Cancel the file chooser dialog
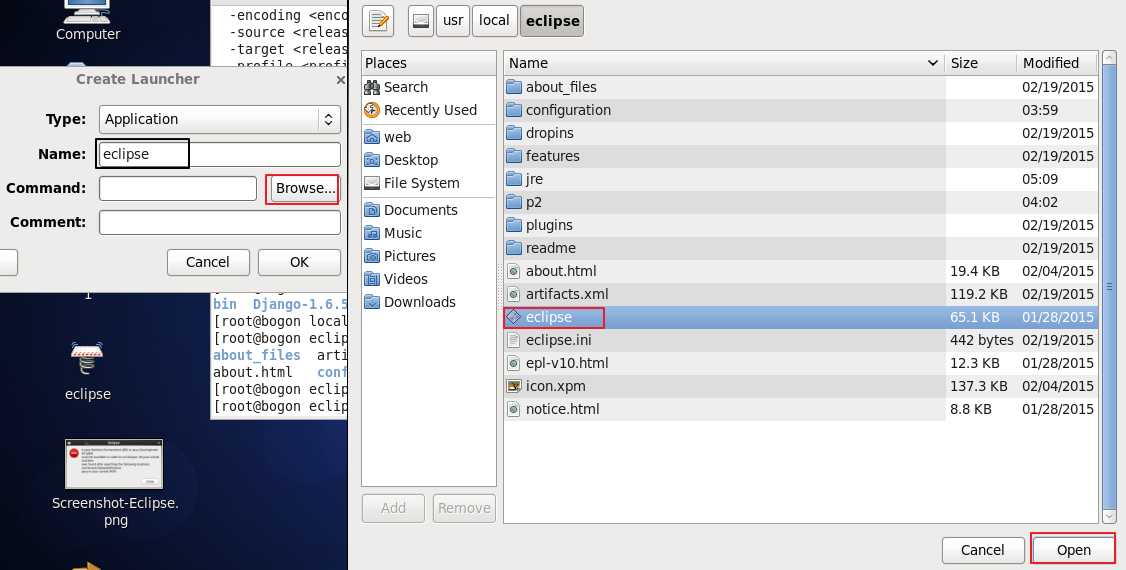Image resolution: width=1126 pixels, height=570 pixels. coord(982,550)
